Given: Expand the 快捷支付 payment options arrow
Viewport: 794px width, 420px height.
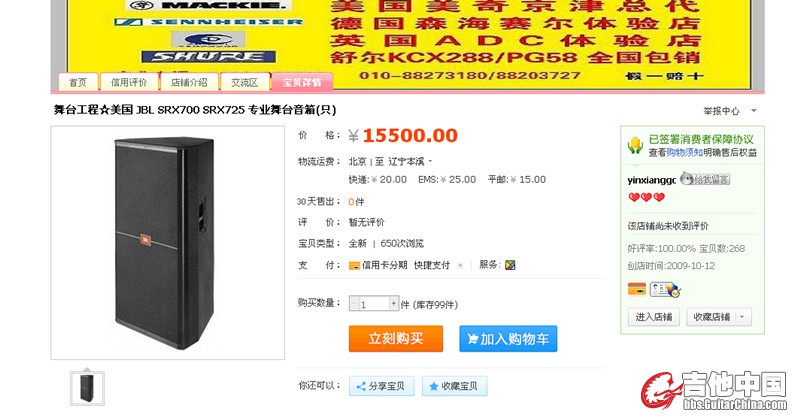Looking at the screenshot, I should pyautogui.click(x=460, y=265).
